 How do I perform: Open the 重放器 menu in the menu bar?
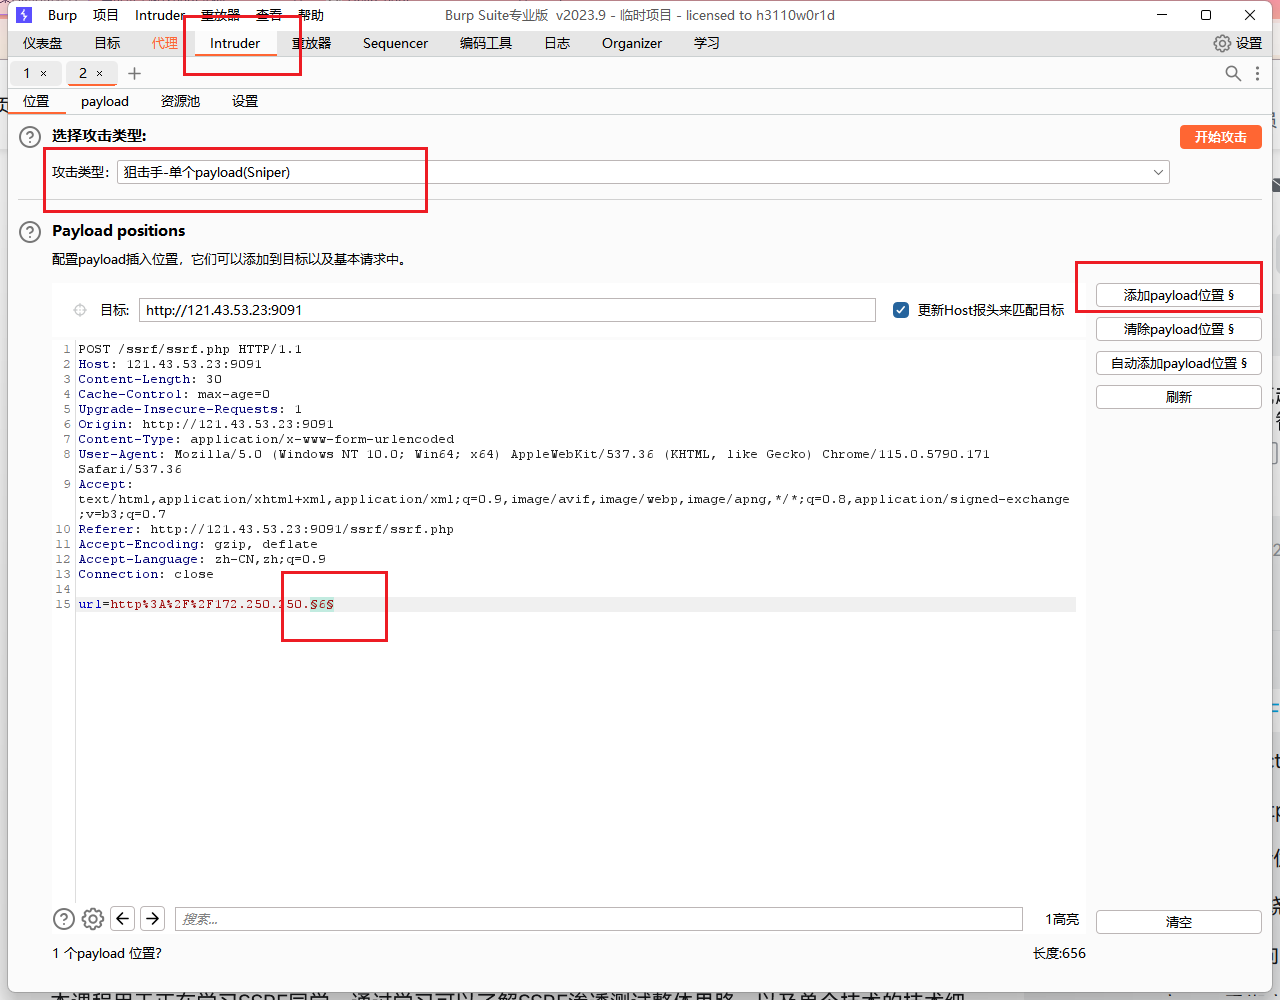[220, 15]
